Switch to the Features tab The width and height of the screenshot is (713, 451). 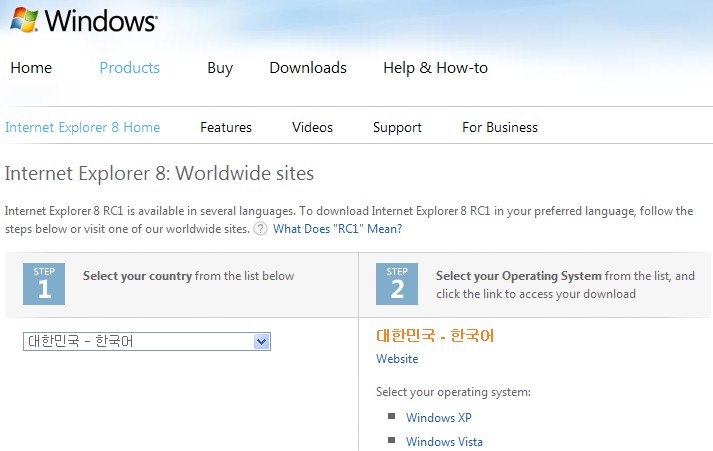226,127
